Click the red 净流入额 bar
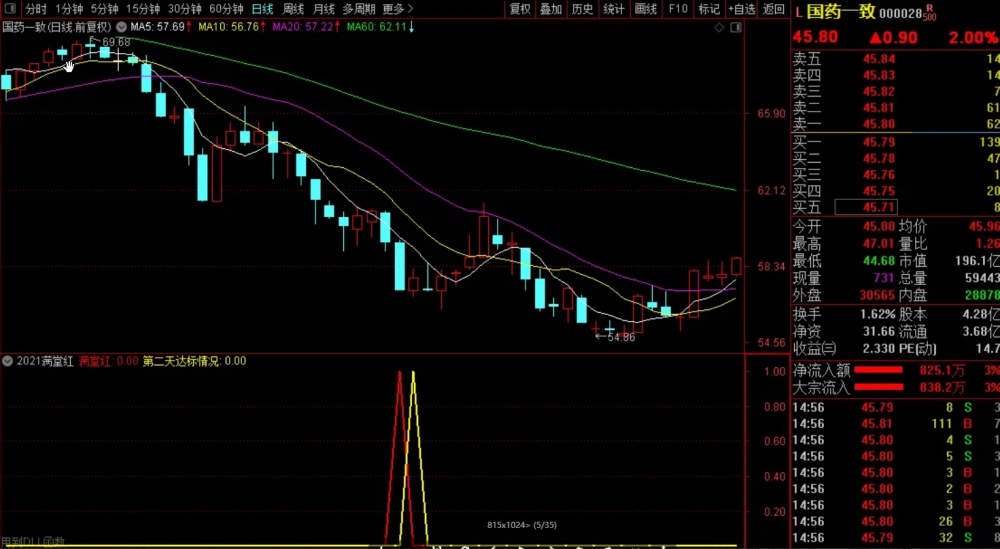Screen dimensions: 1000x549 click(878, 370)
